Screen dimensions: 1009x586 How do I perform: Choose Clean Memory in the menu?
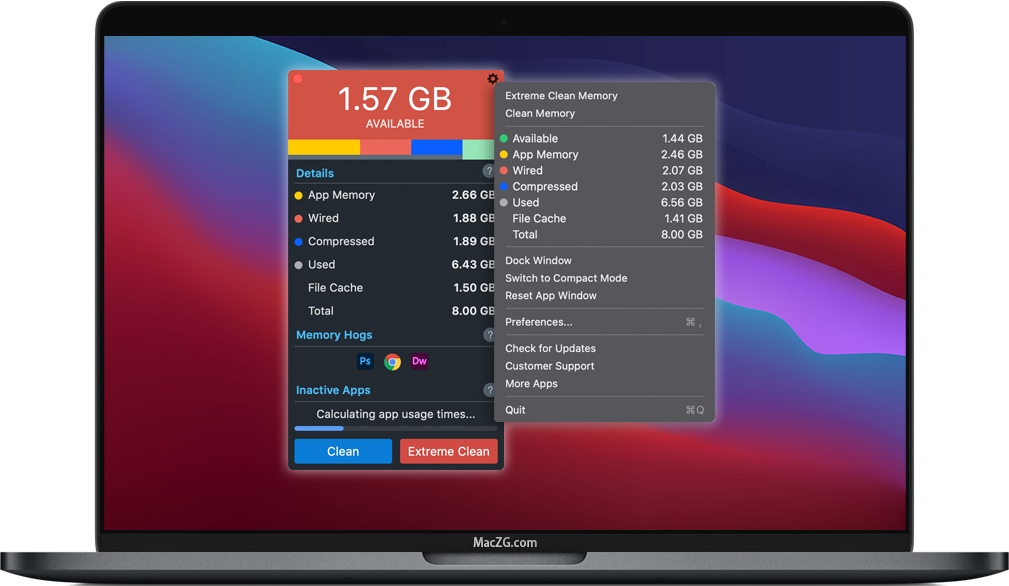[x=540, y=113]
